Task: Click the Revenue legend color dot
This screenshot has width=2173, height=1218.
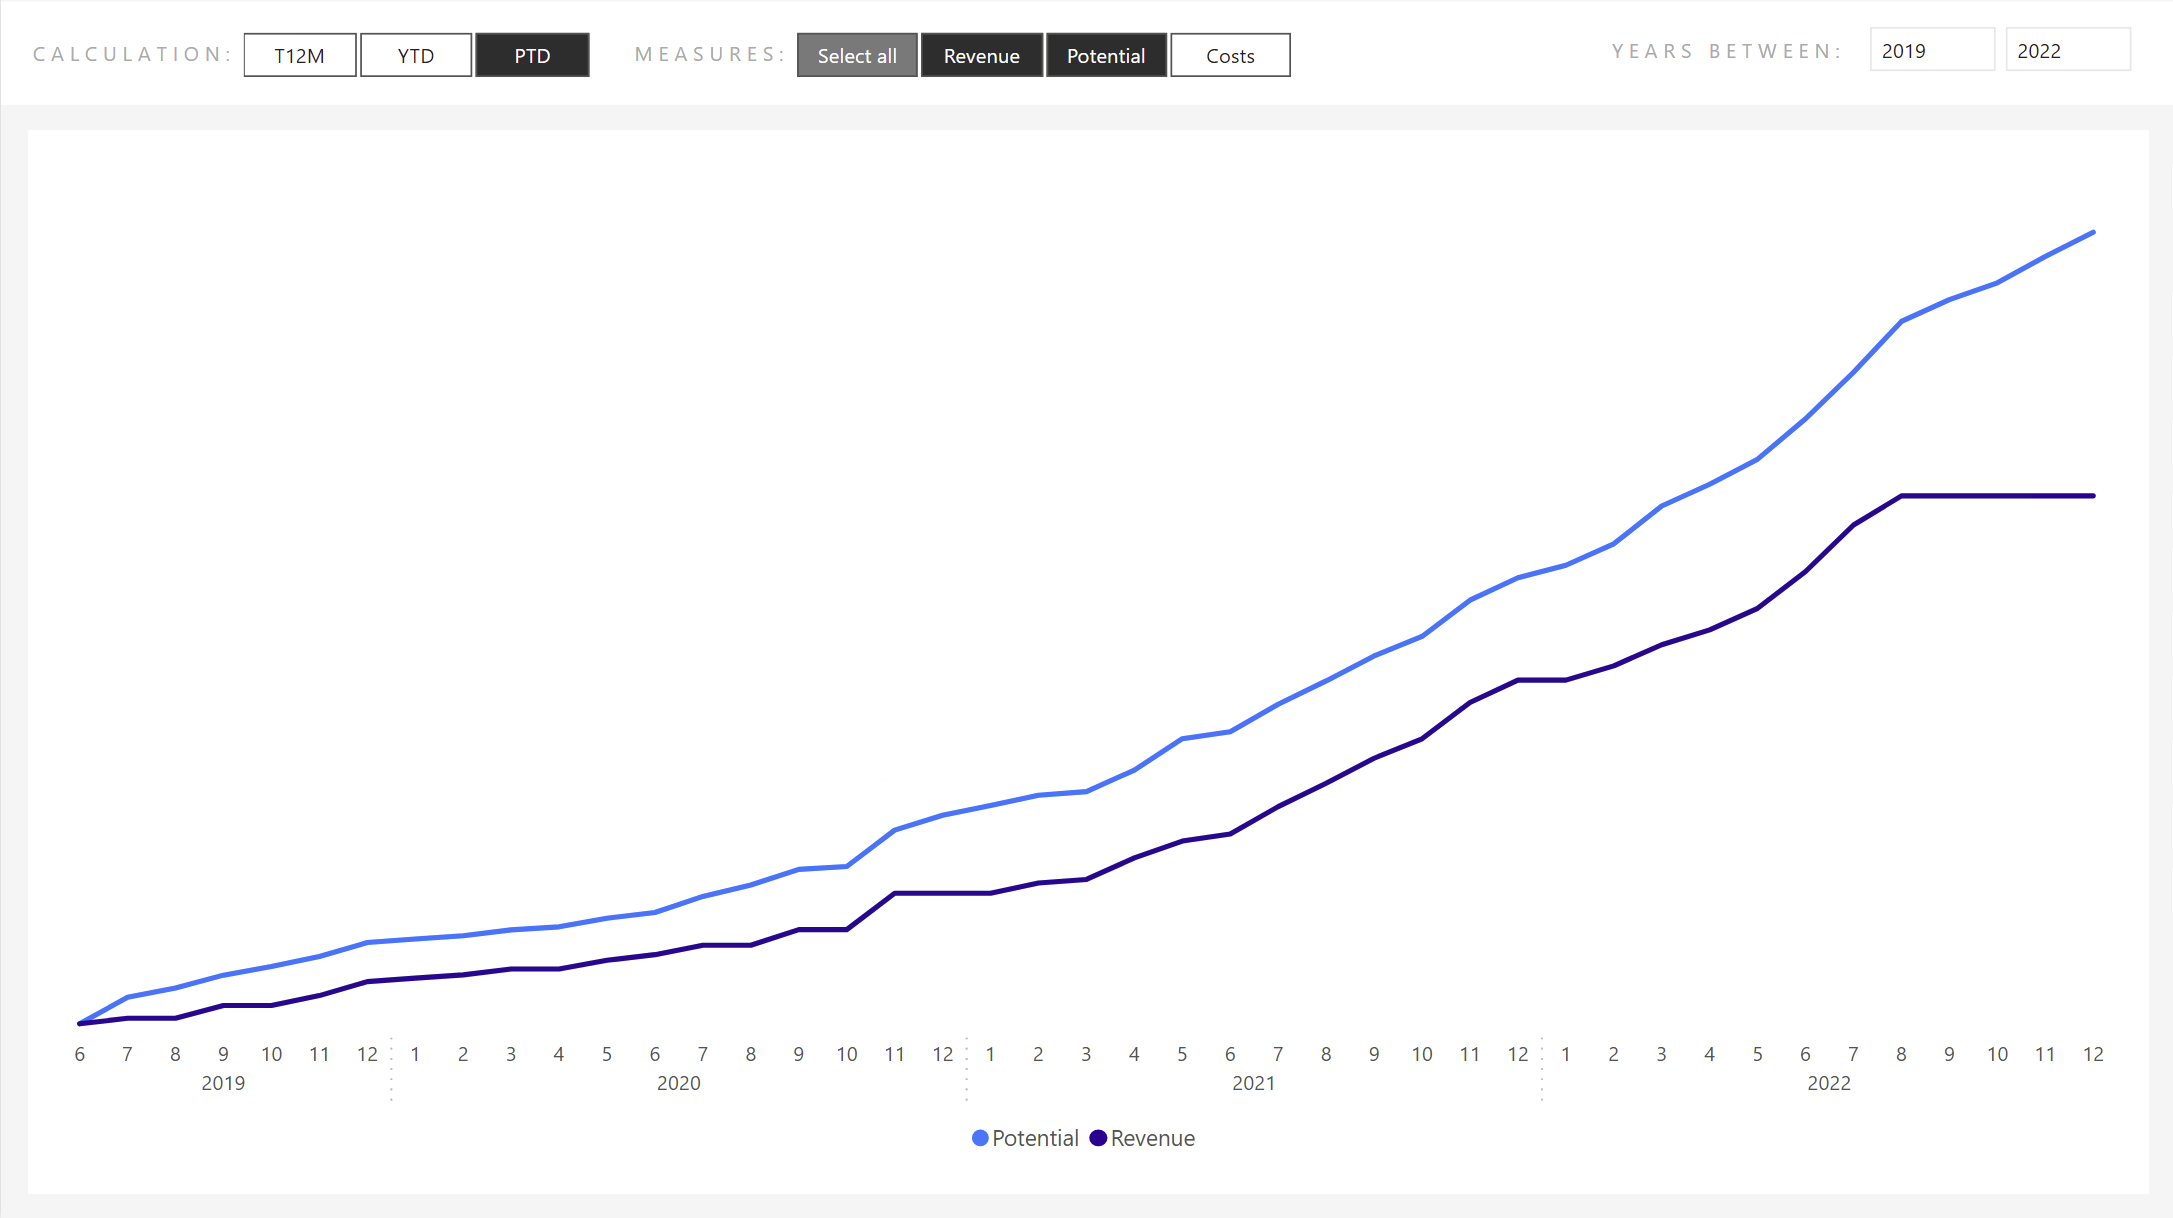Action: coord(1098,1138)
